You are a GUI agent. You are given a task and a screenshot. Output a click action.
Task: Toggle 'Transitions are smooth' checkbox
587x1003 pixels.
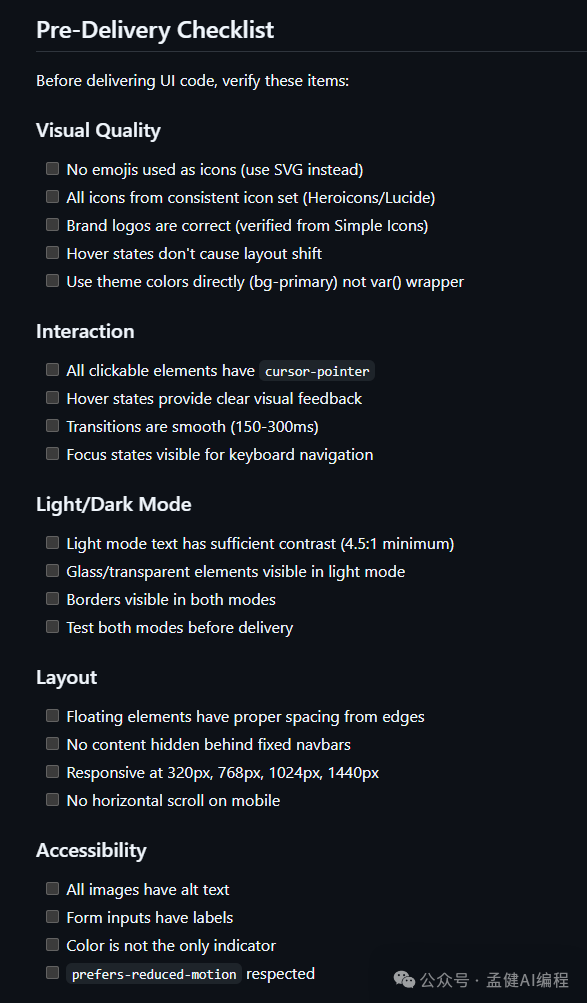point(52,425)
